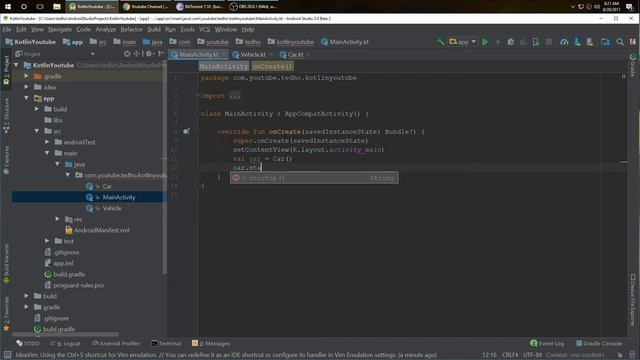This screenshot has height=360, width=640.
Task: Click onCreate() breadcrumb above the code
Action: [x=272, y=66]
